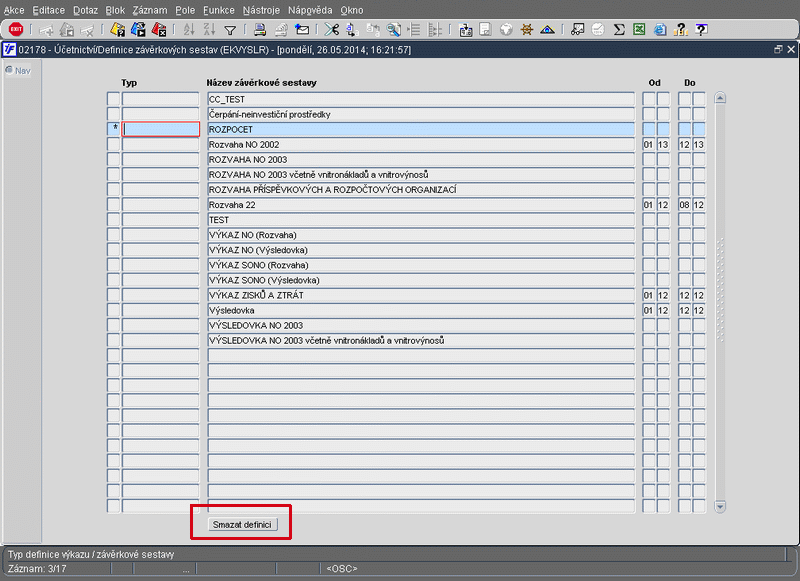Click the save-to-disk export icon
800x581 pixels.
tap(465, 30)
